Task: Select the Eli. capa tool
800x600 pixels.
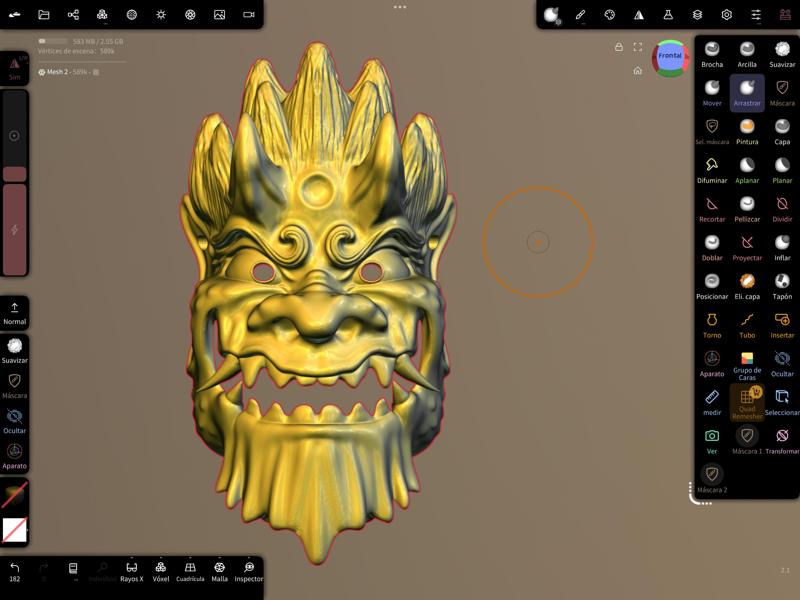Action: click(747, 287)
